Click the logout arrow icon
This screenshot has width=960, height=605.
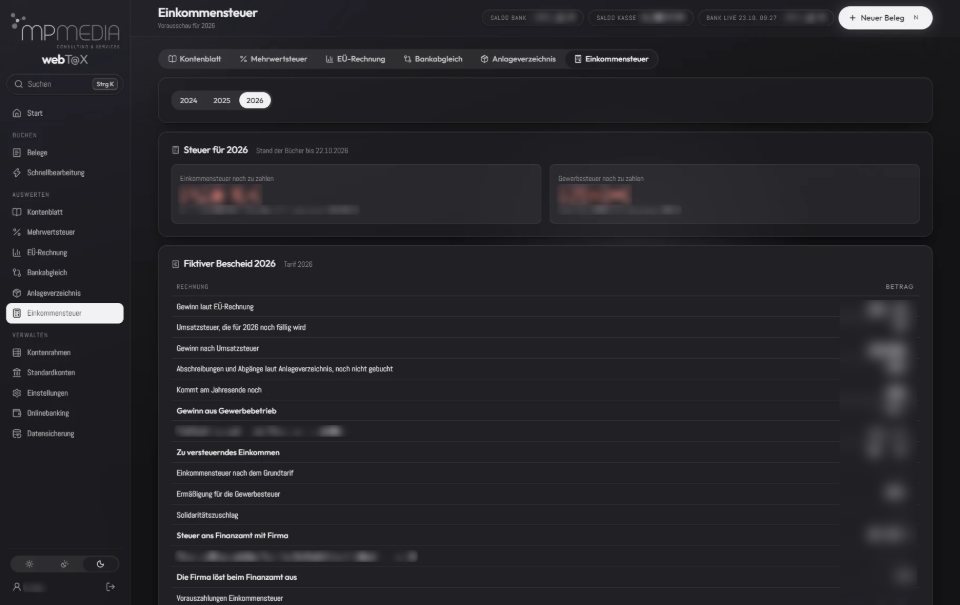pyautogui.click(x=110, y=587)
